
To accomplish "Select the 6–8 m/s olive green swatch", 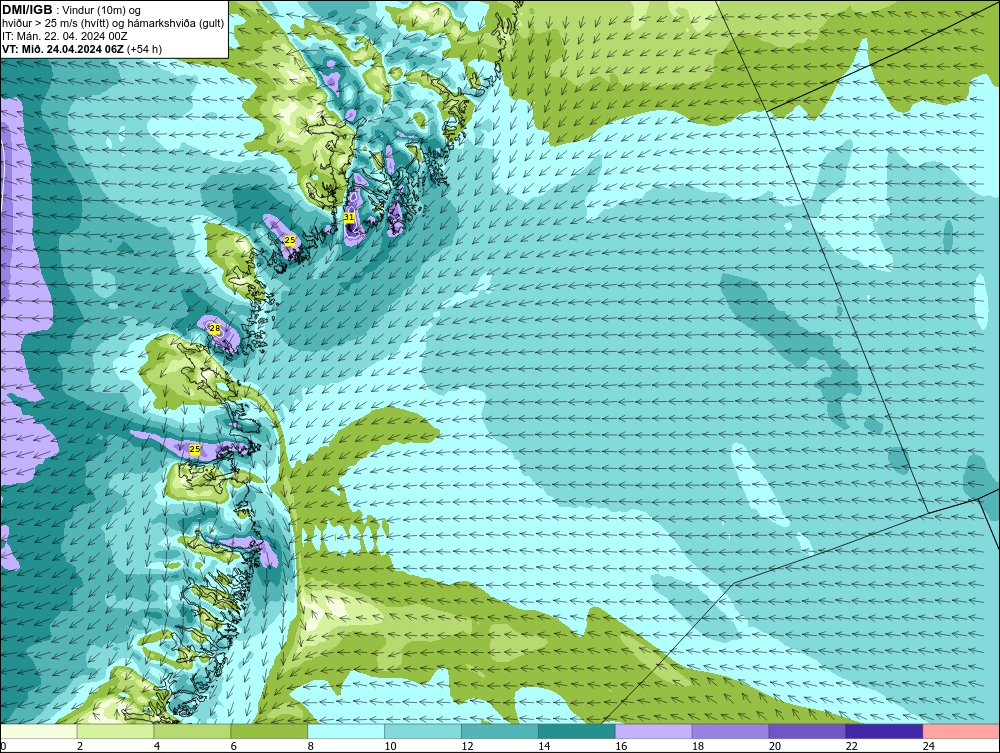I will point(269,731).
